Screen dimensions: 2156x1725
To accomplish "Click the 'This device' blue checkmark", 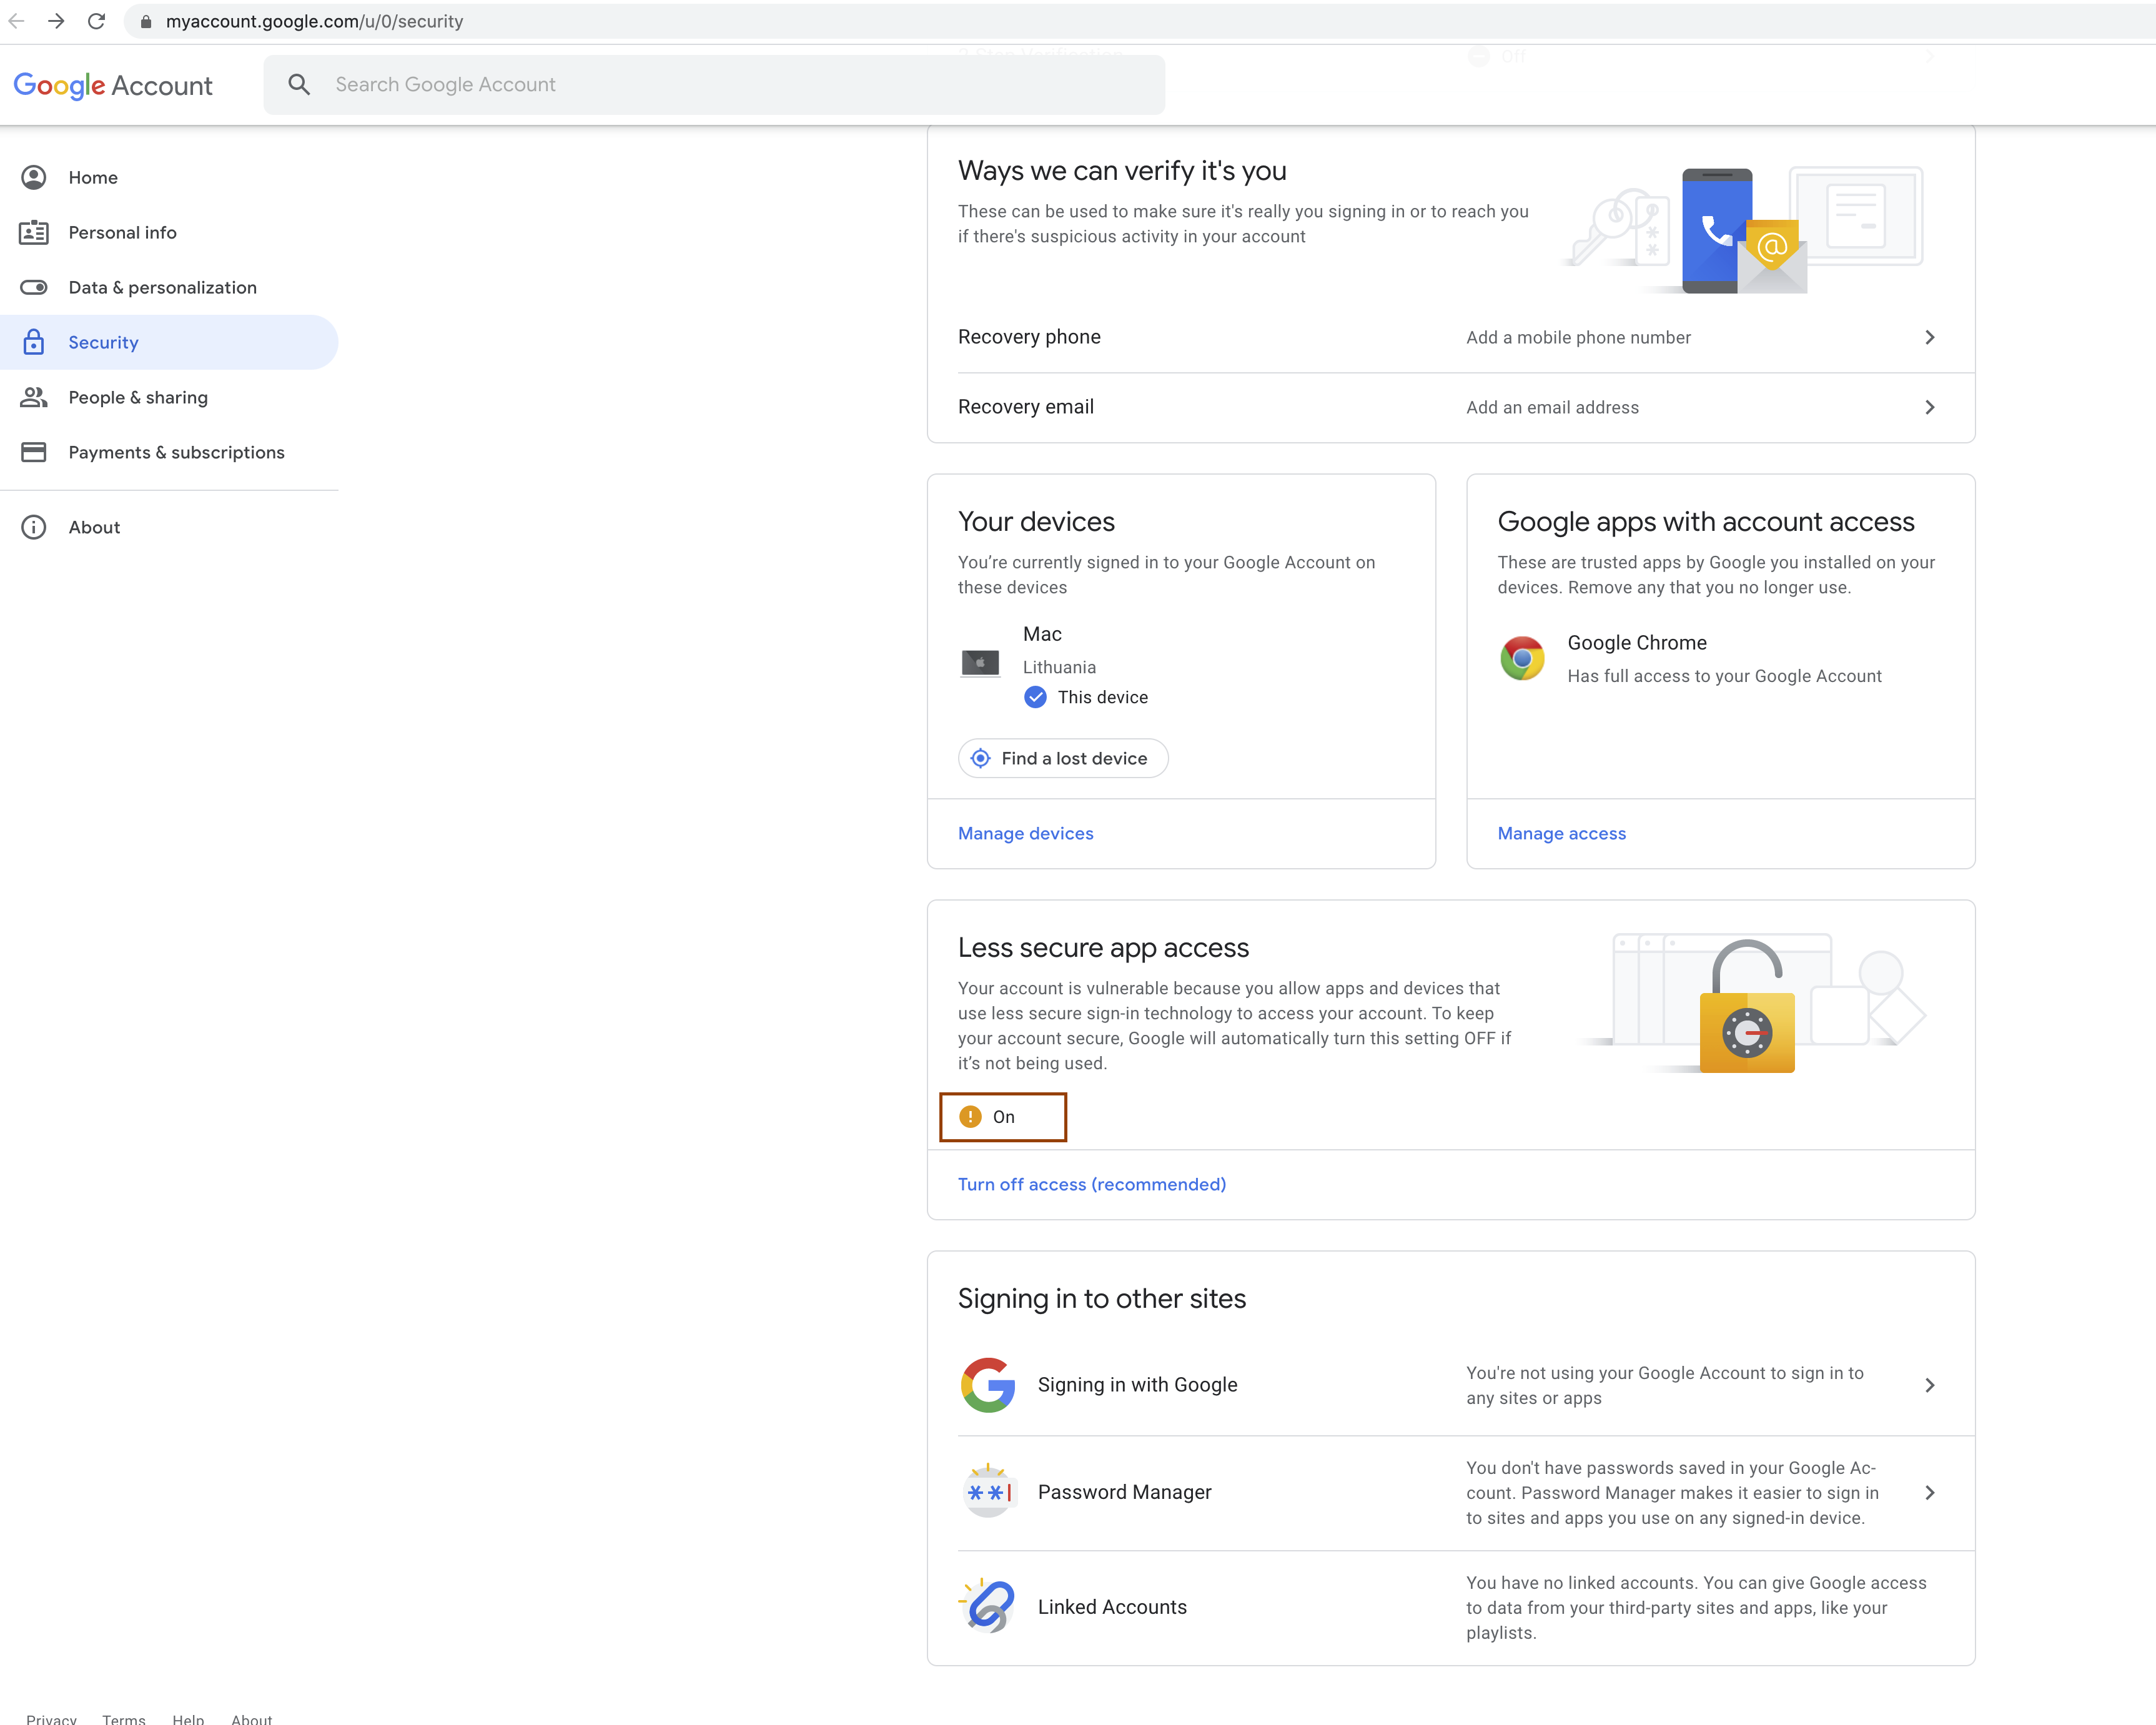I will [1035, 697].
